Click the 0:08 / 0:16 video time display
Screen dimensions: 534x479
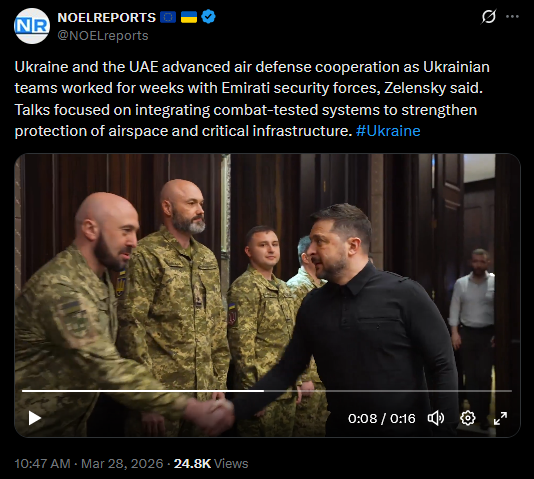point(381,418)
